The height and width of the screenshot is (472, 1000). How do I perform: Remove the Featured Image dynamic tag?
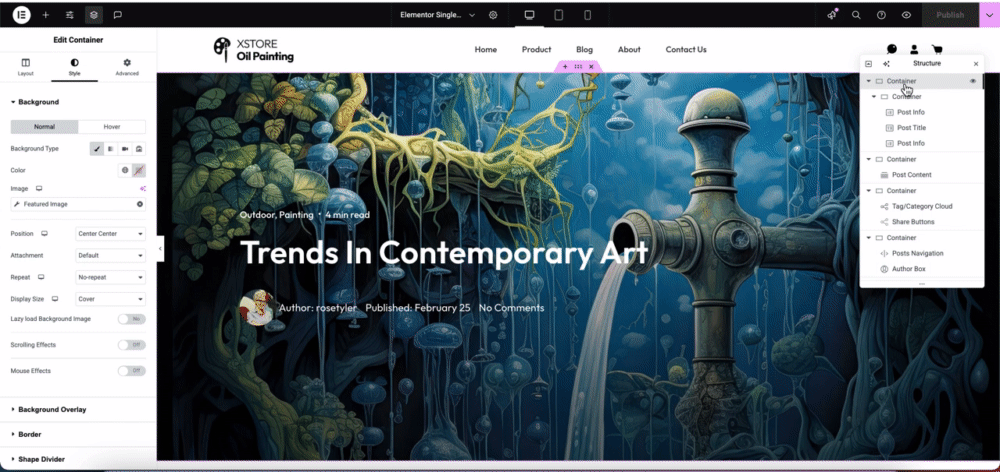point(140,204)
